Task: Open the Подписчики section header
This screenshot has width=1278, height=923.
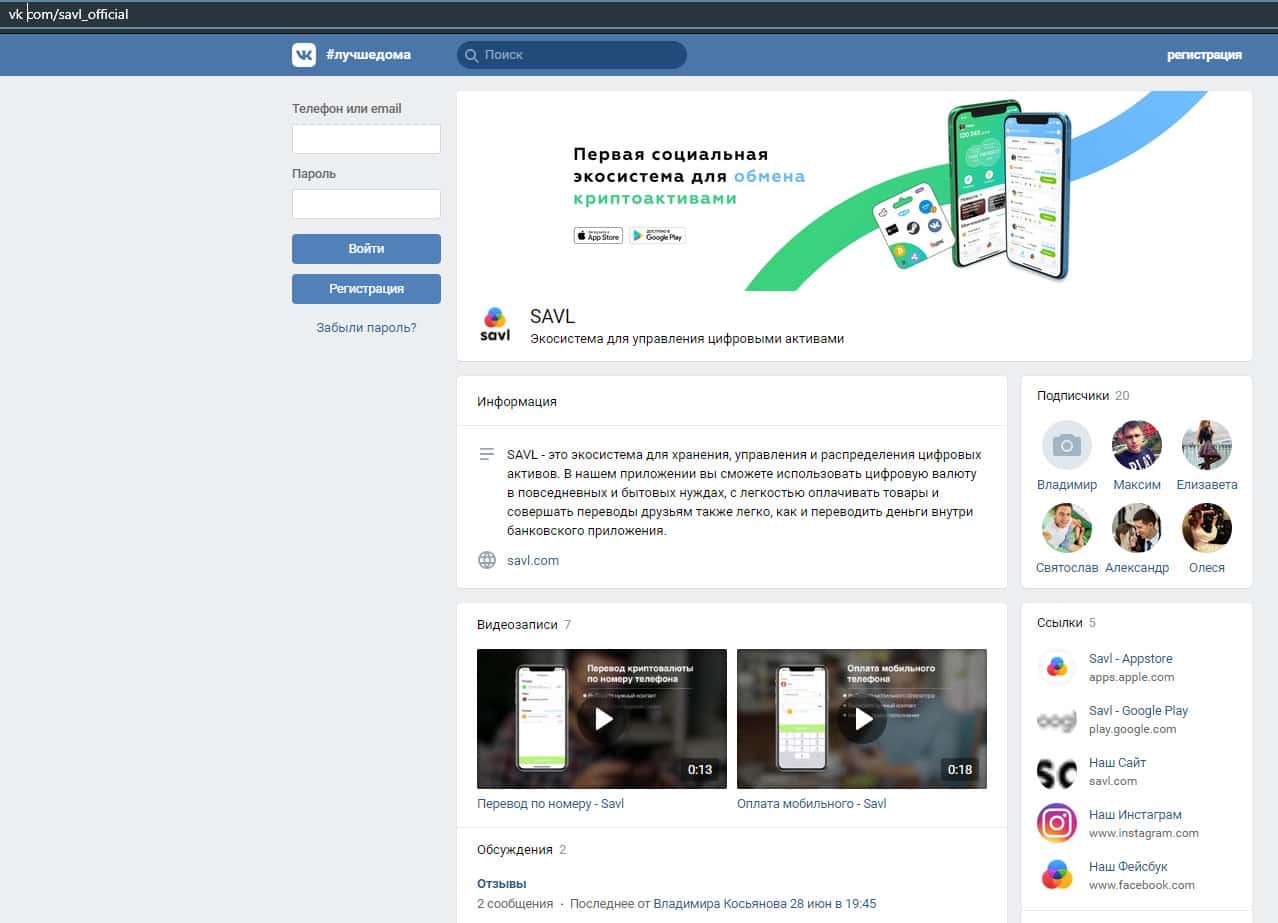Action: 1083,396
